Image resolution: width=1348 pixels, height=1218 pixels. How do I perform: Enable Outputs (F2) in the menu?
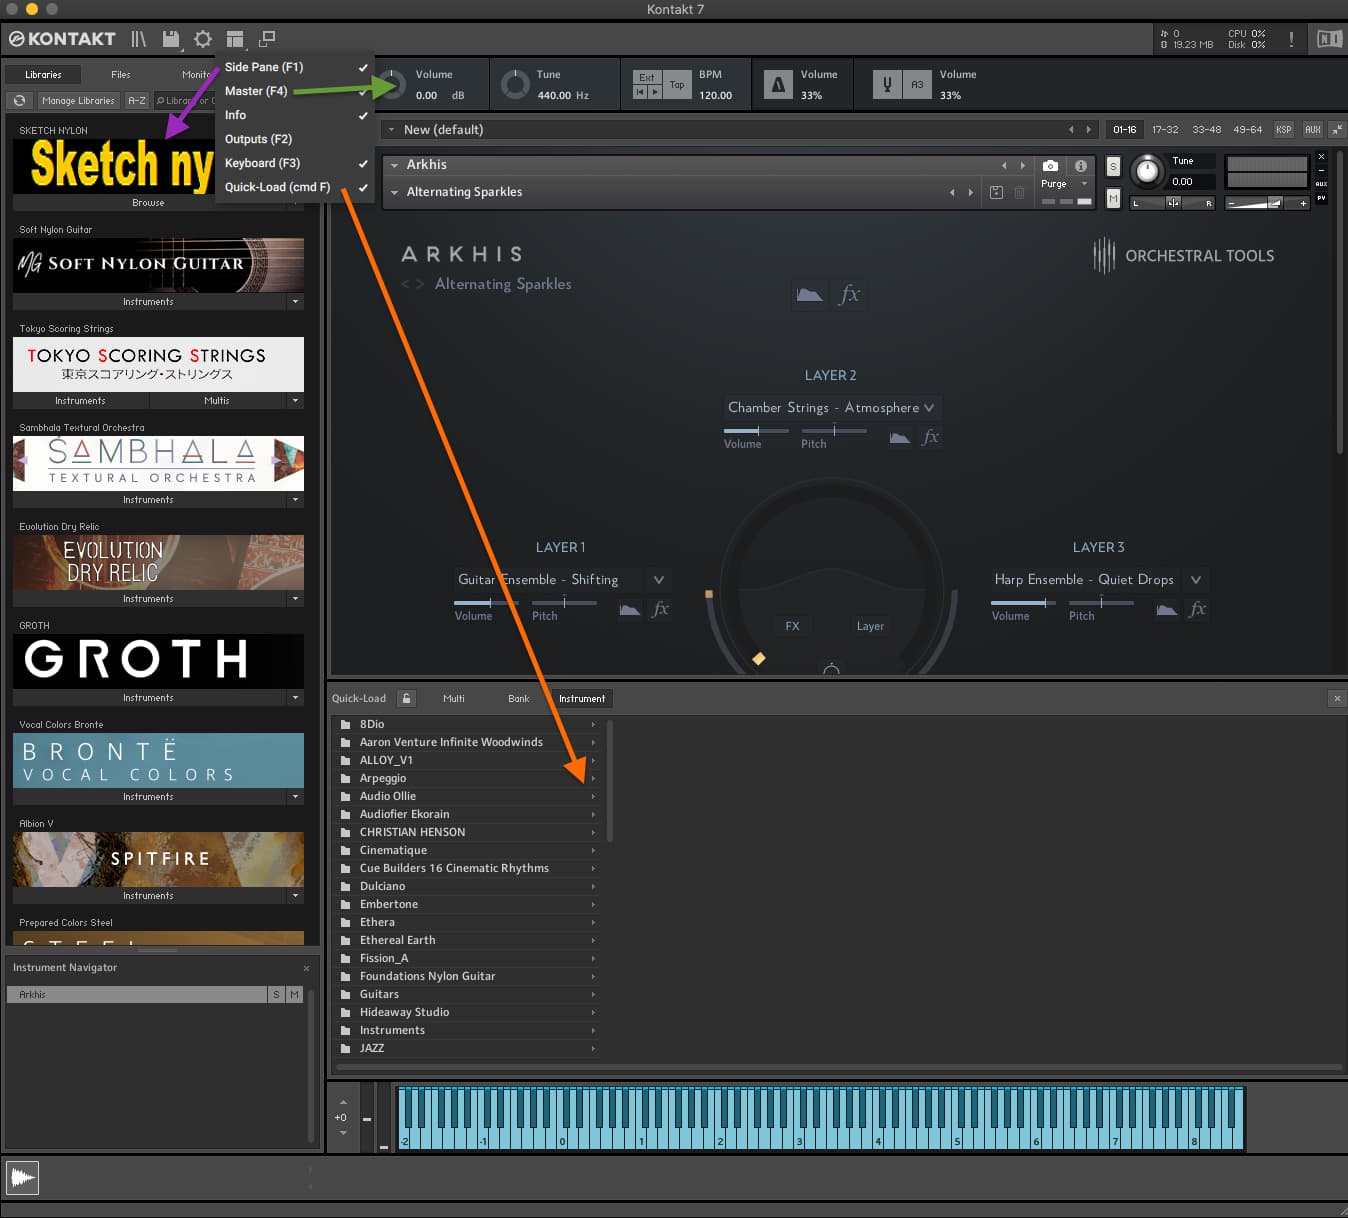coord(295,139)
